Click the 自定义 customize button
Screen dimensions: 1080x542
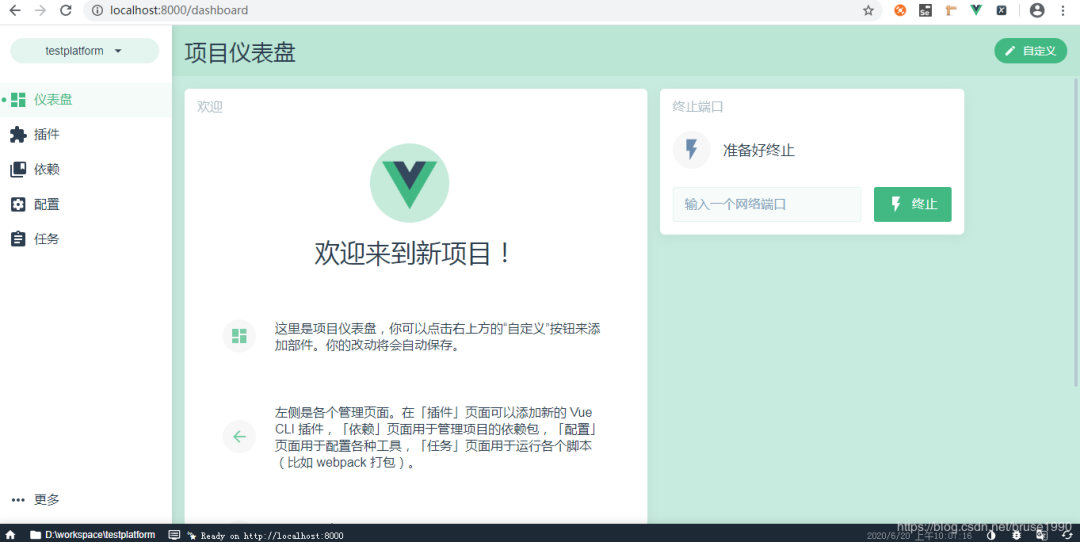[x=1030, y=51]
